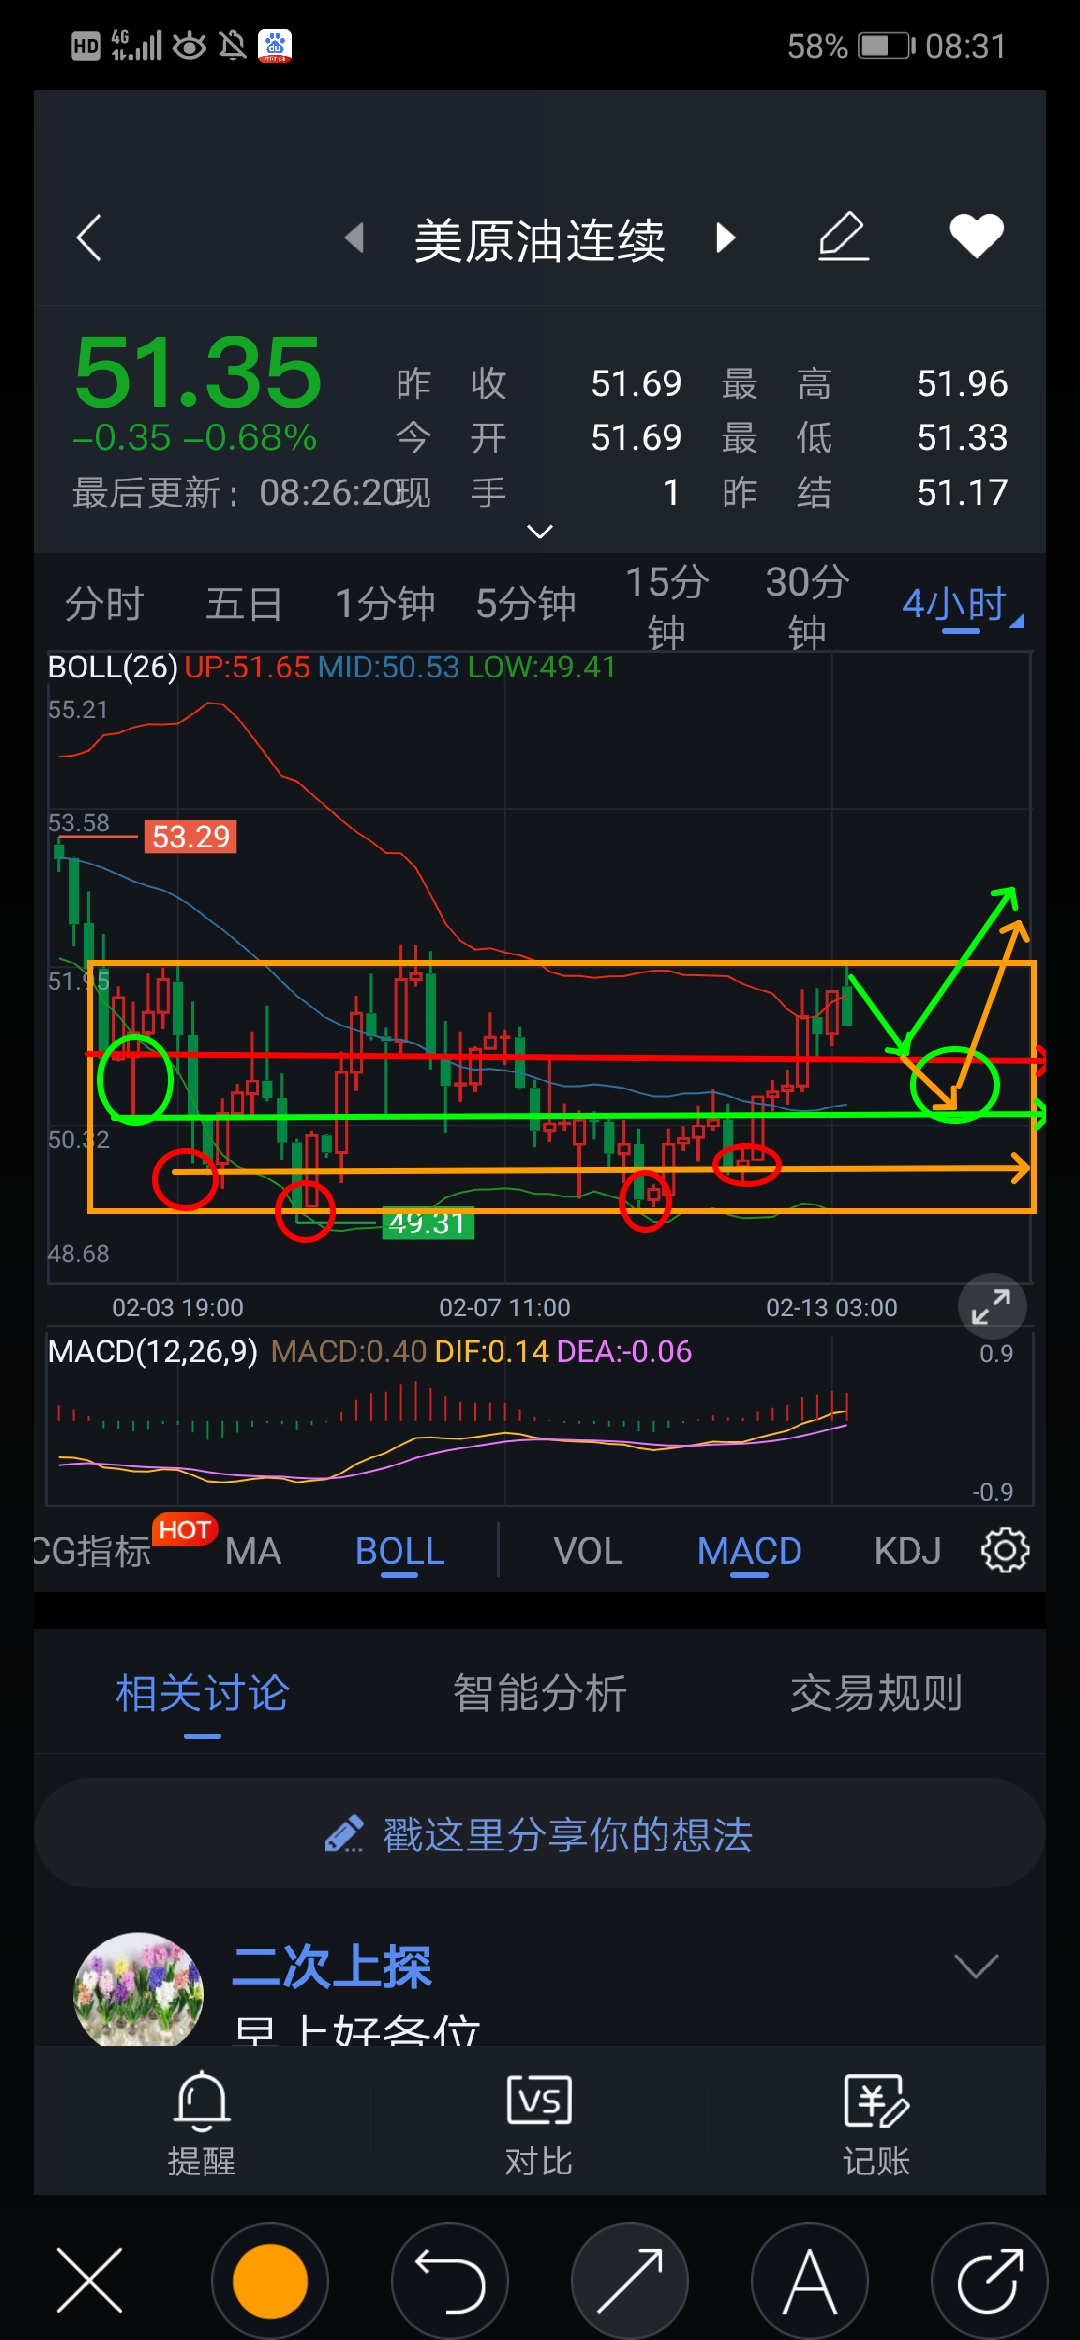The height and width of the screenshot is (2340, 1080).
Task: Expand the 二次上探 post options chevron
Action: coord(976,1966)
